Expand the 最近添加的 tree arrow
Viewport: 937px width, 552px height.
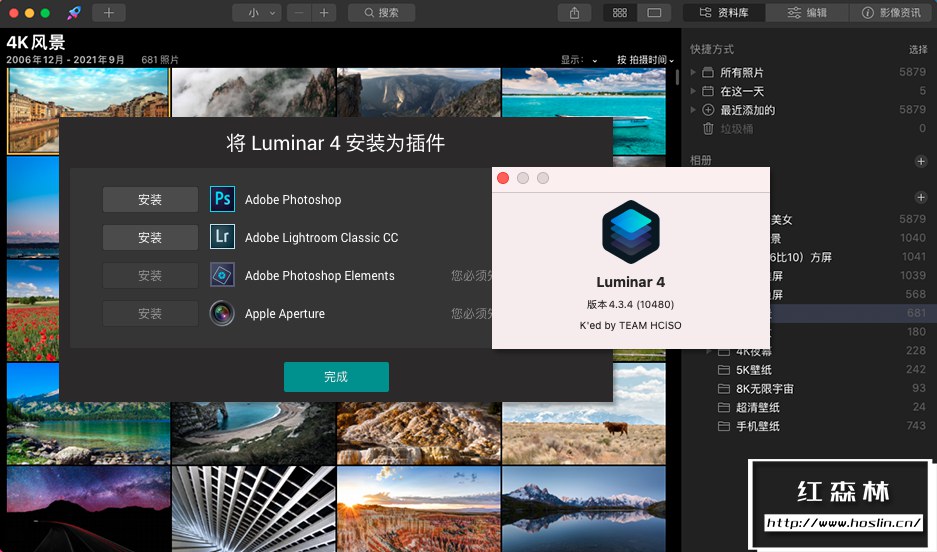coord(693,110)
